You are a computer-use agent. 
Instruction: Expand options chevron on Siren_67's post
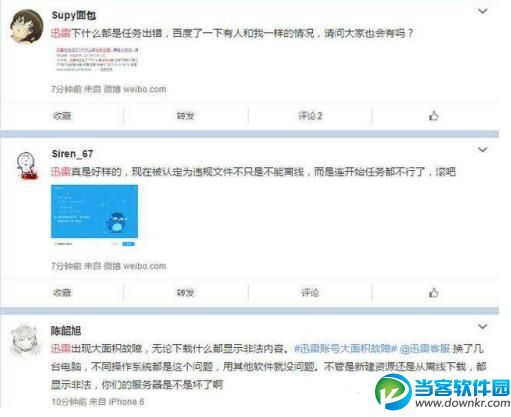[483, 150]
